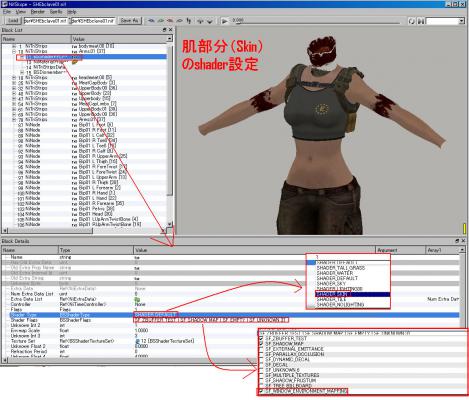Click the Load button

(13, 21)
